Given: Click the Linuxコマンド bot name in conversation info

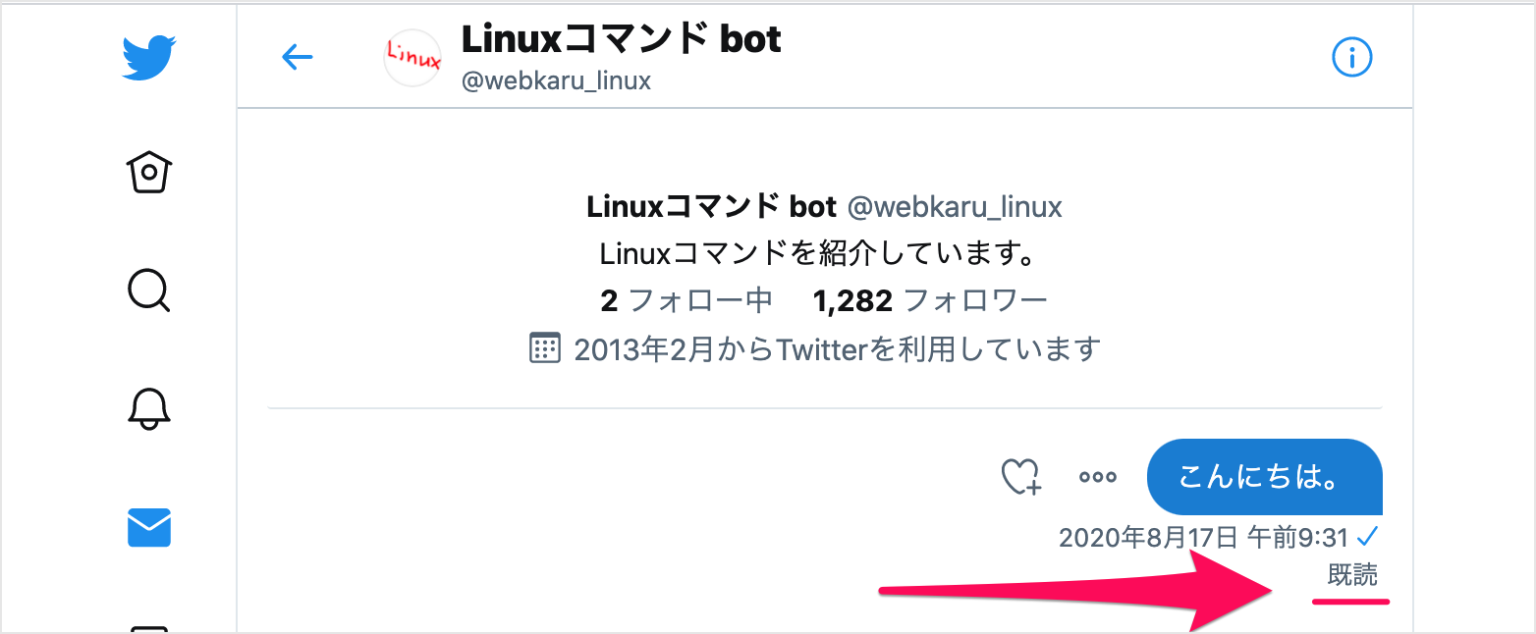Looking at the screenshot, I should (x=711, y=207).
